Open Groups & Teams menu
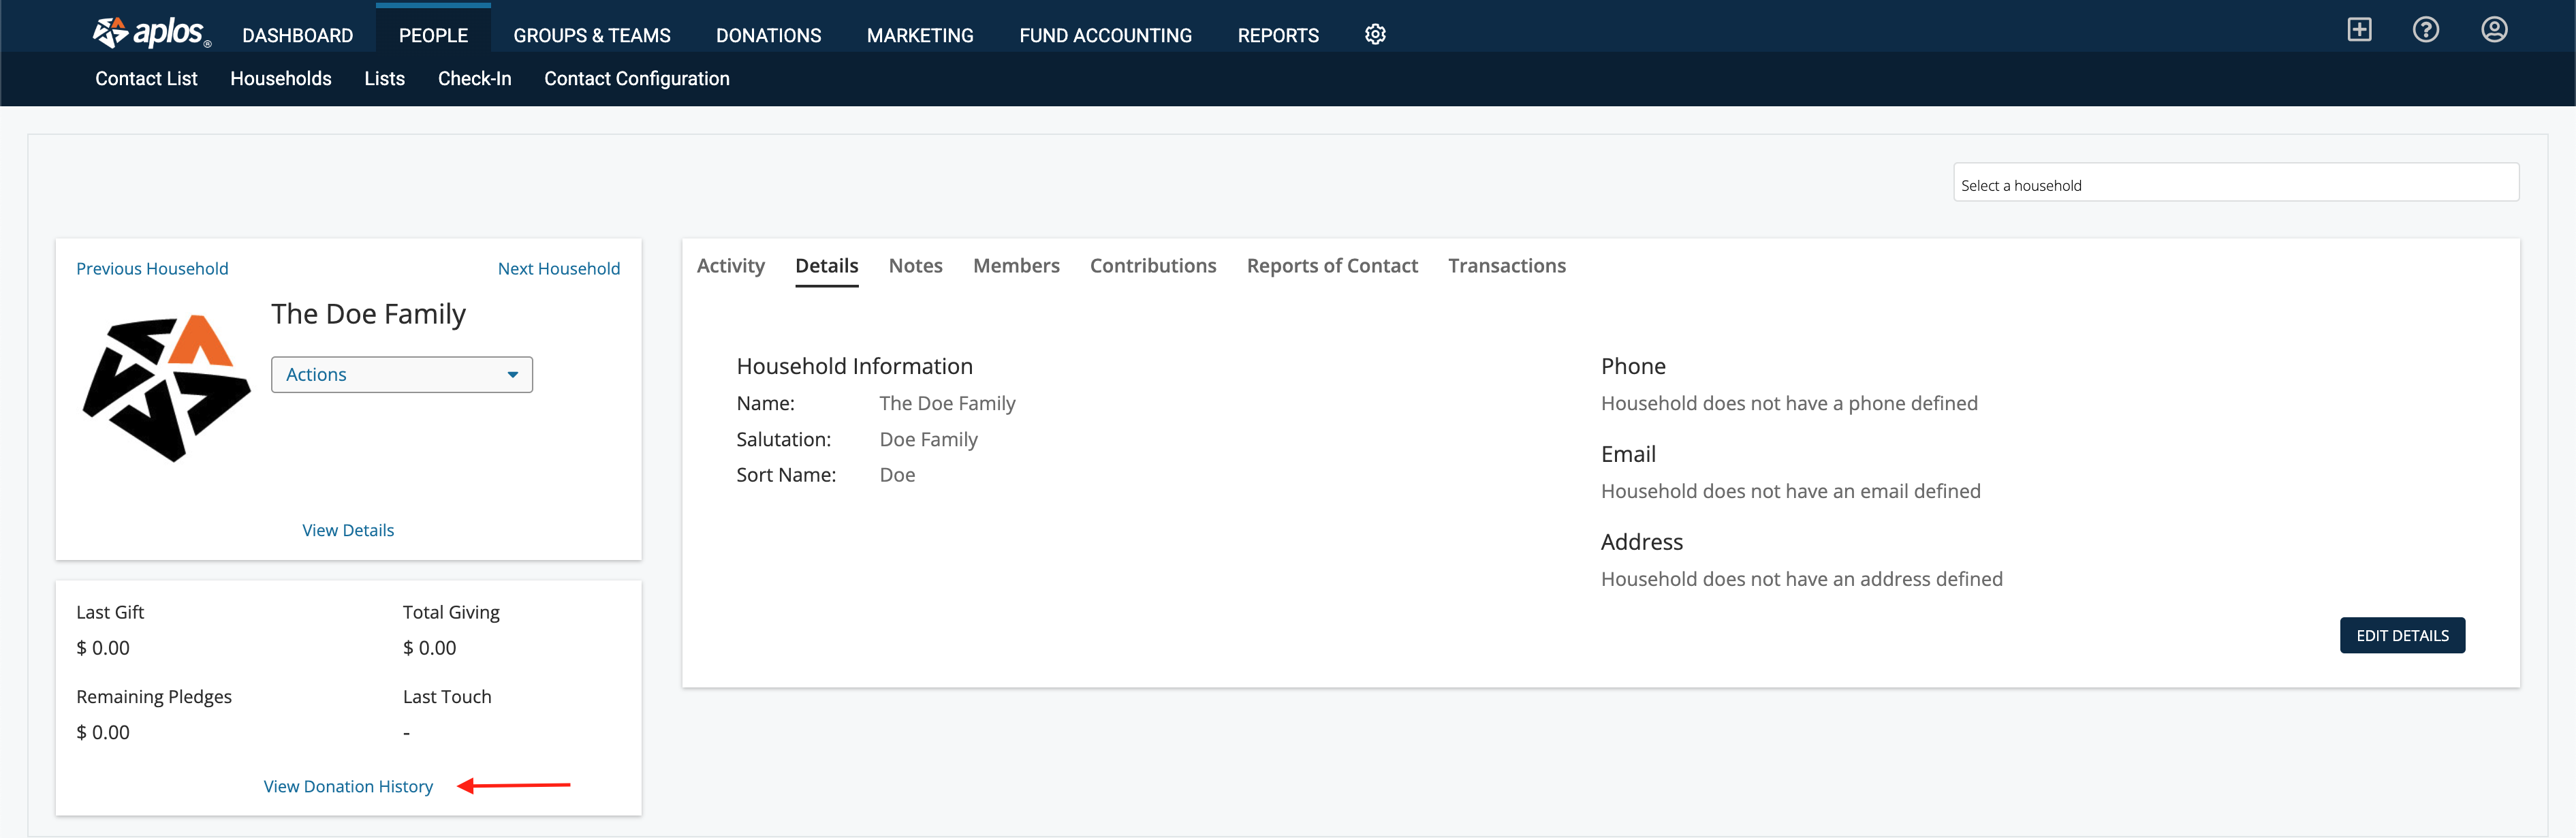 pyautogui.click(x=592, y=35)
